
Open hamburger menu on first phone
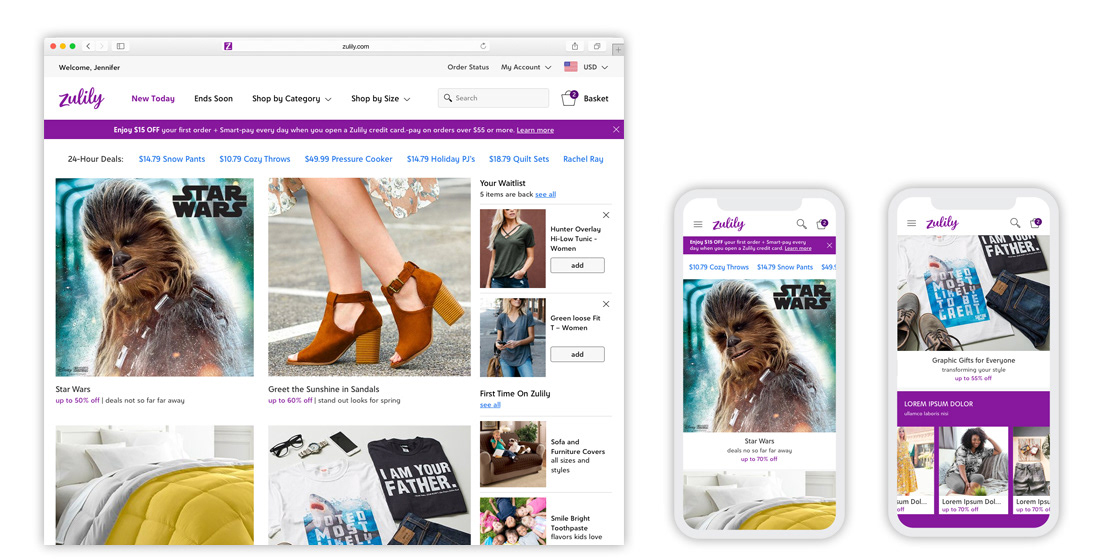(x=698, y=224)
